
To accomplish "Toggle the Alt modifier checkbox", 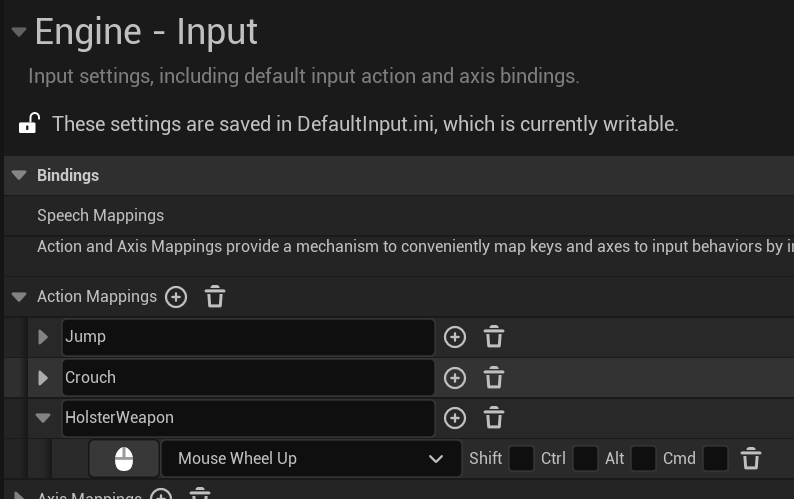I will (643, 459).
